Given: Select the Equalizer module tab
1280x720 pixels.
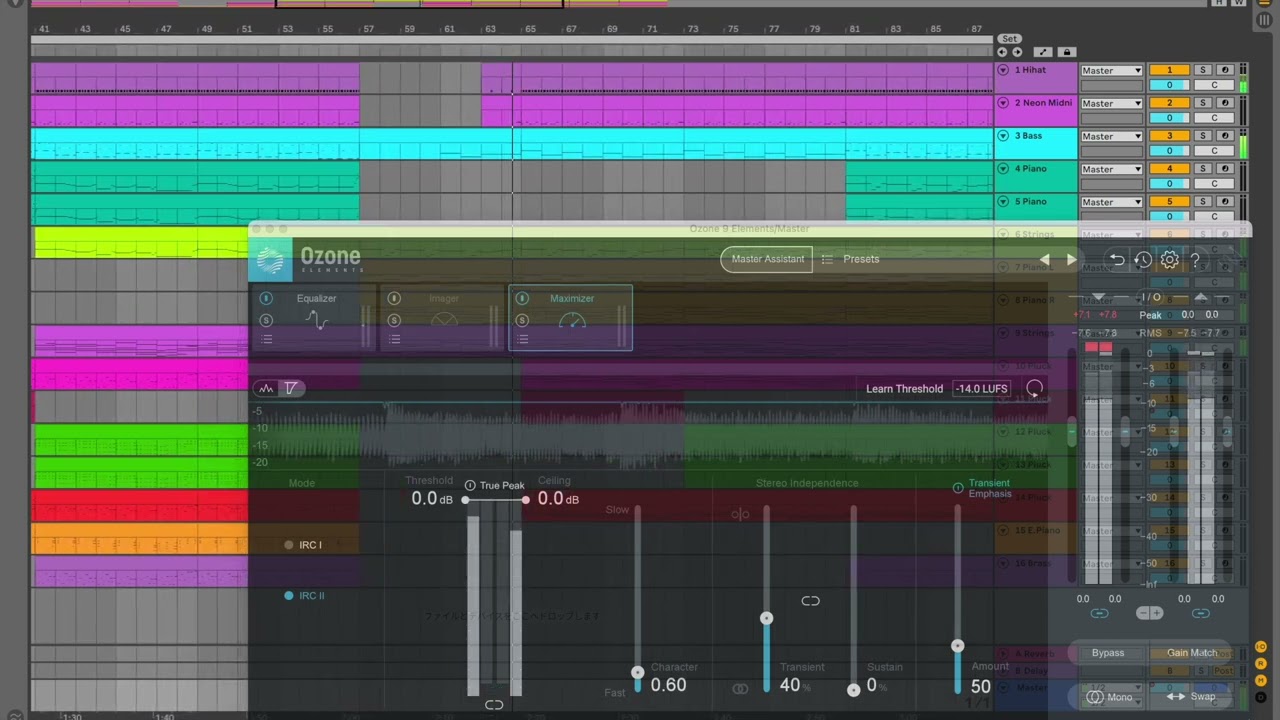Looking at the screenshot, I should pyautogui.click(x=315, y=318).
